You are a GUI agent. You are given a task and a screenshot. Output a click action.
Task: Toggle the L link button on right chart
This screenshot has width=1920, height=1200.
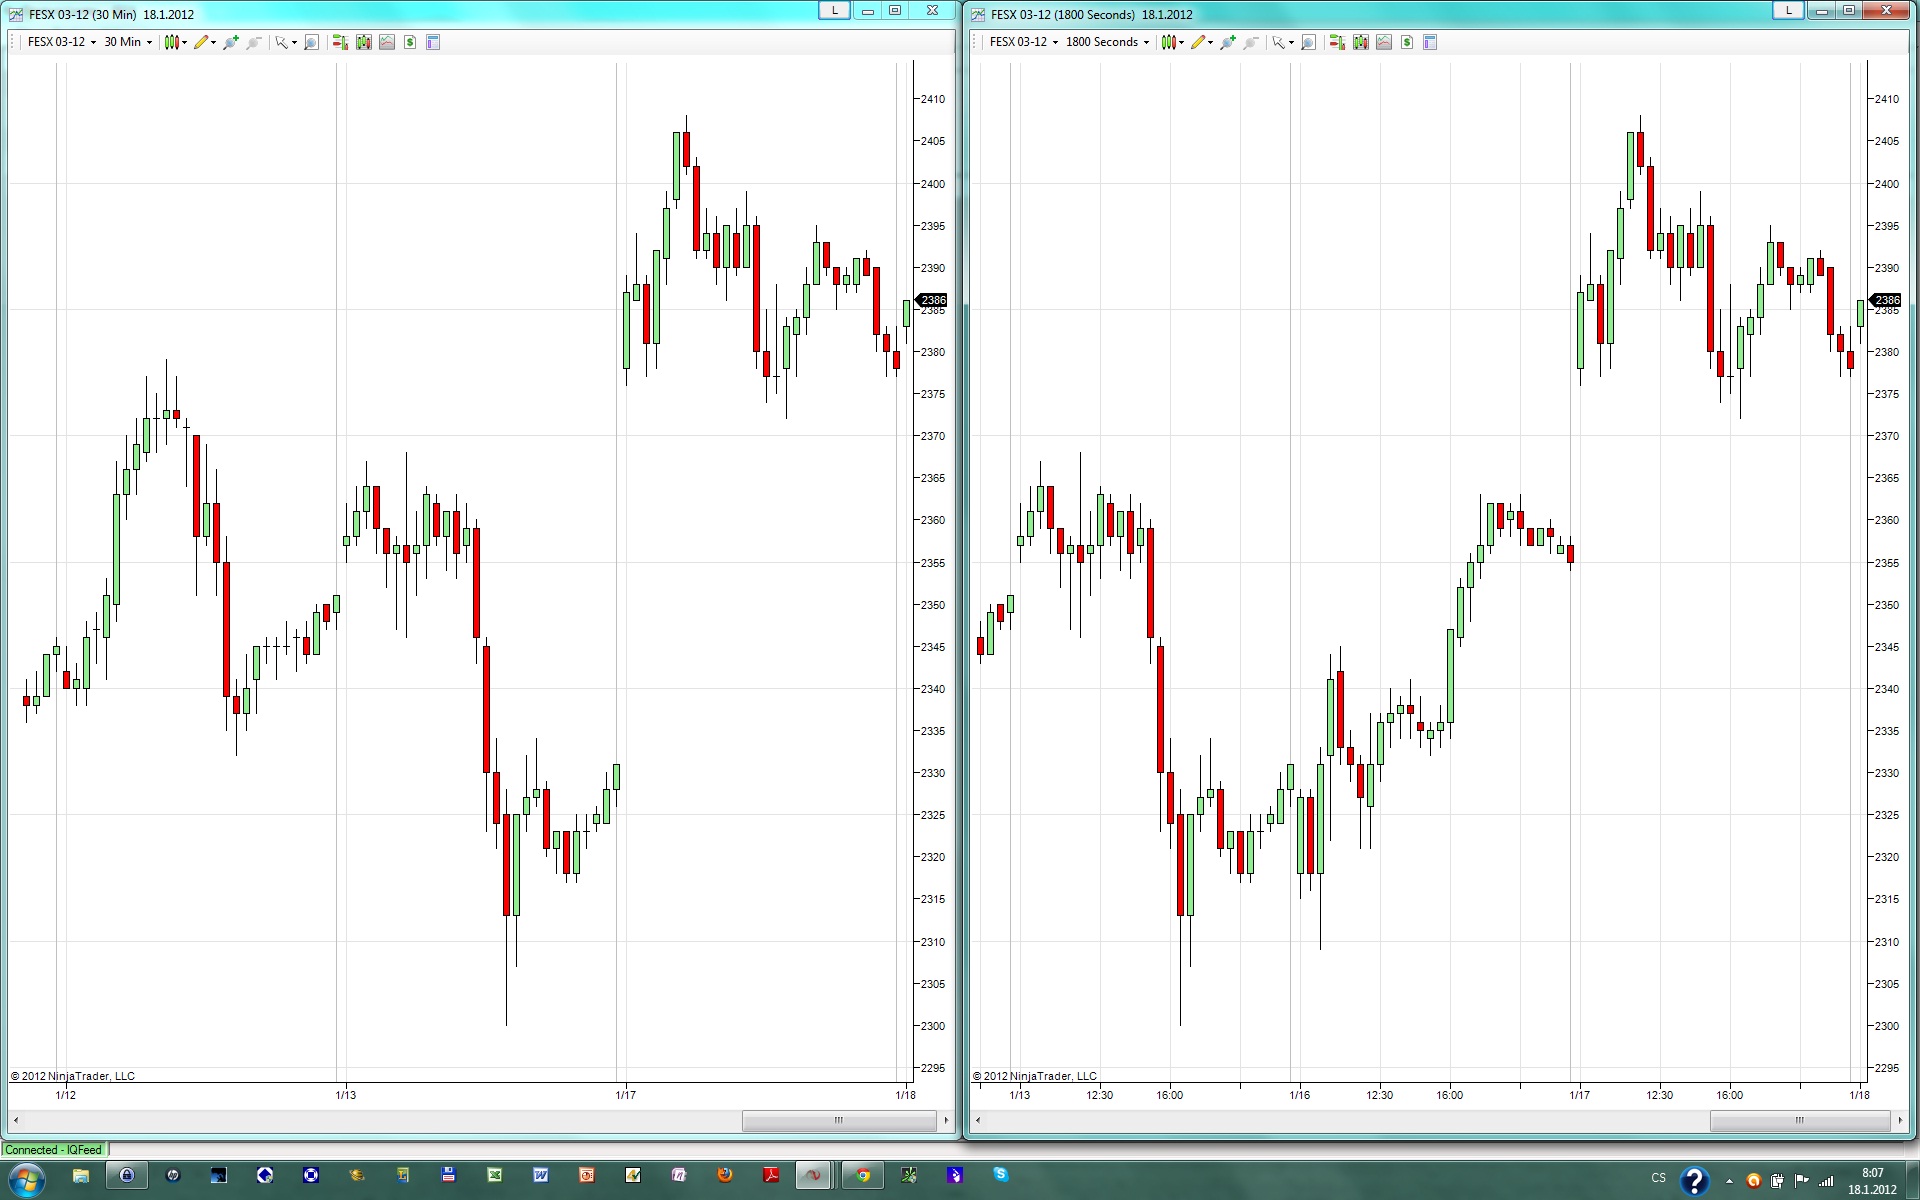pos(1788,11)
